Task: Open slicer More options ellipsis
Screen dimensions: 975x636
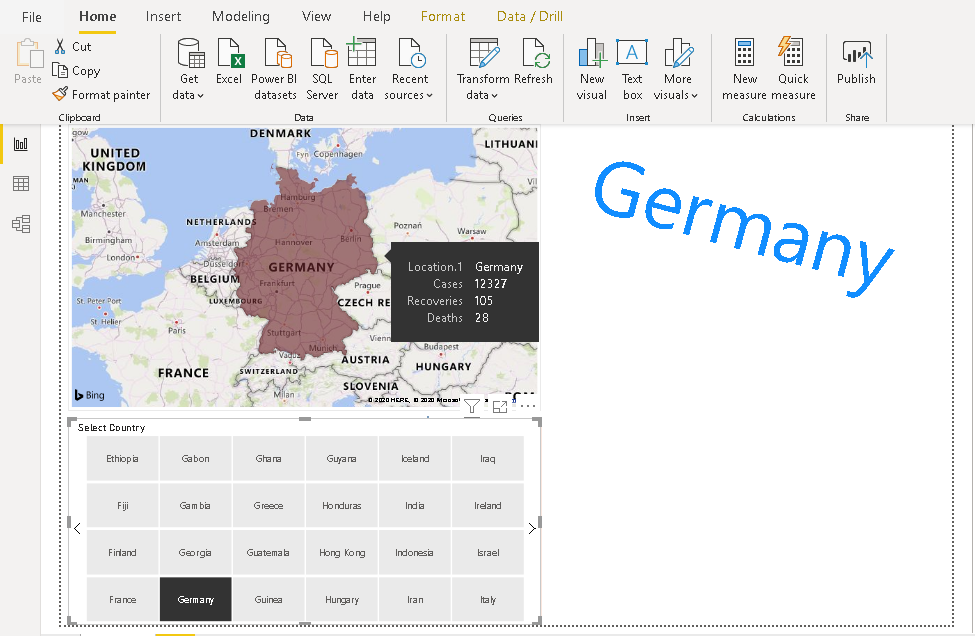Action: pyautogui.click(x=528, y=407)
